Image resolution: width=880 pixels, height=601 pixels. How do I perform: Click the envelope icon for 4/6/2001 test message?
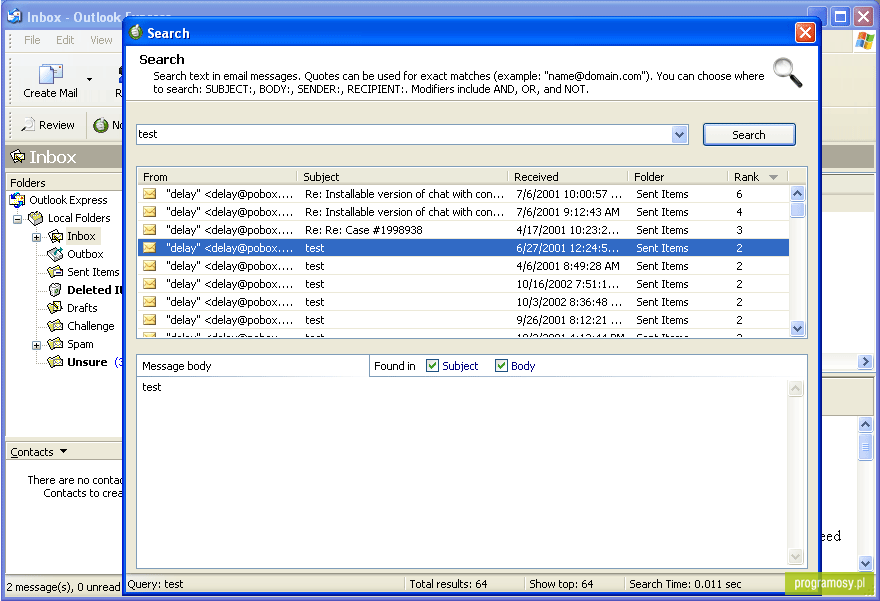[149, 265]
